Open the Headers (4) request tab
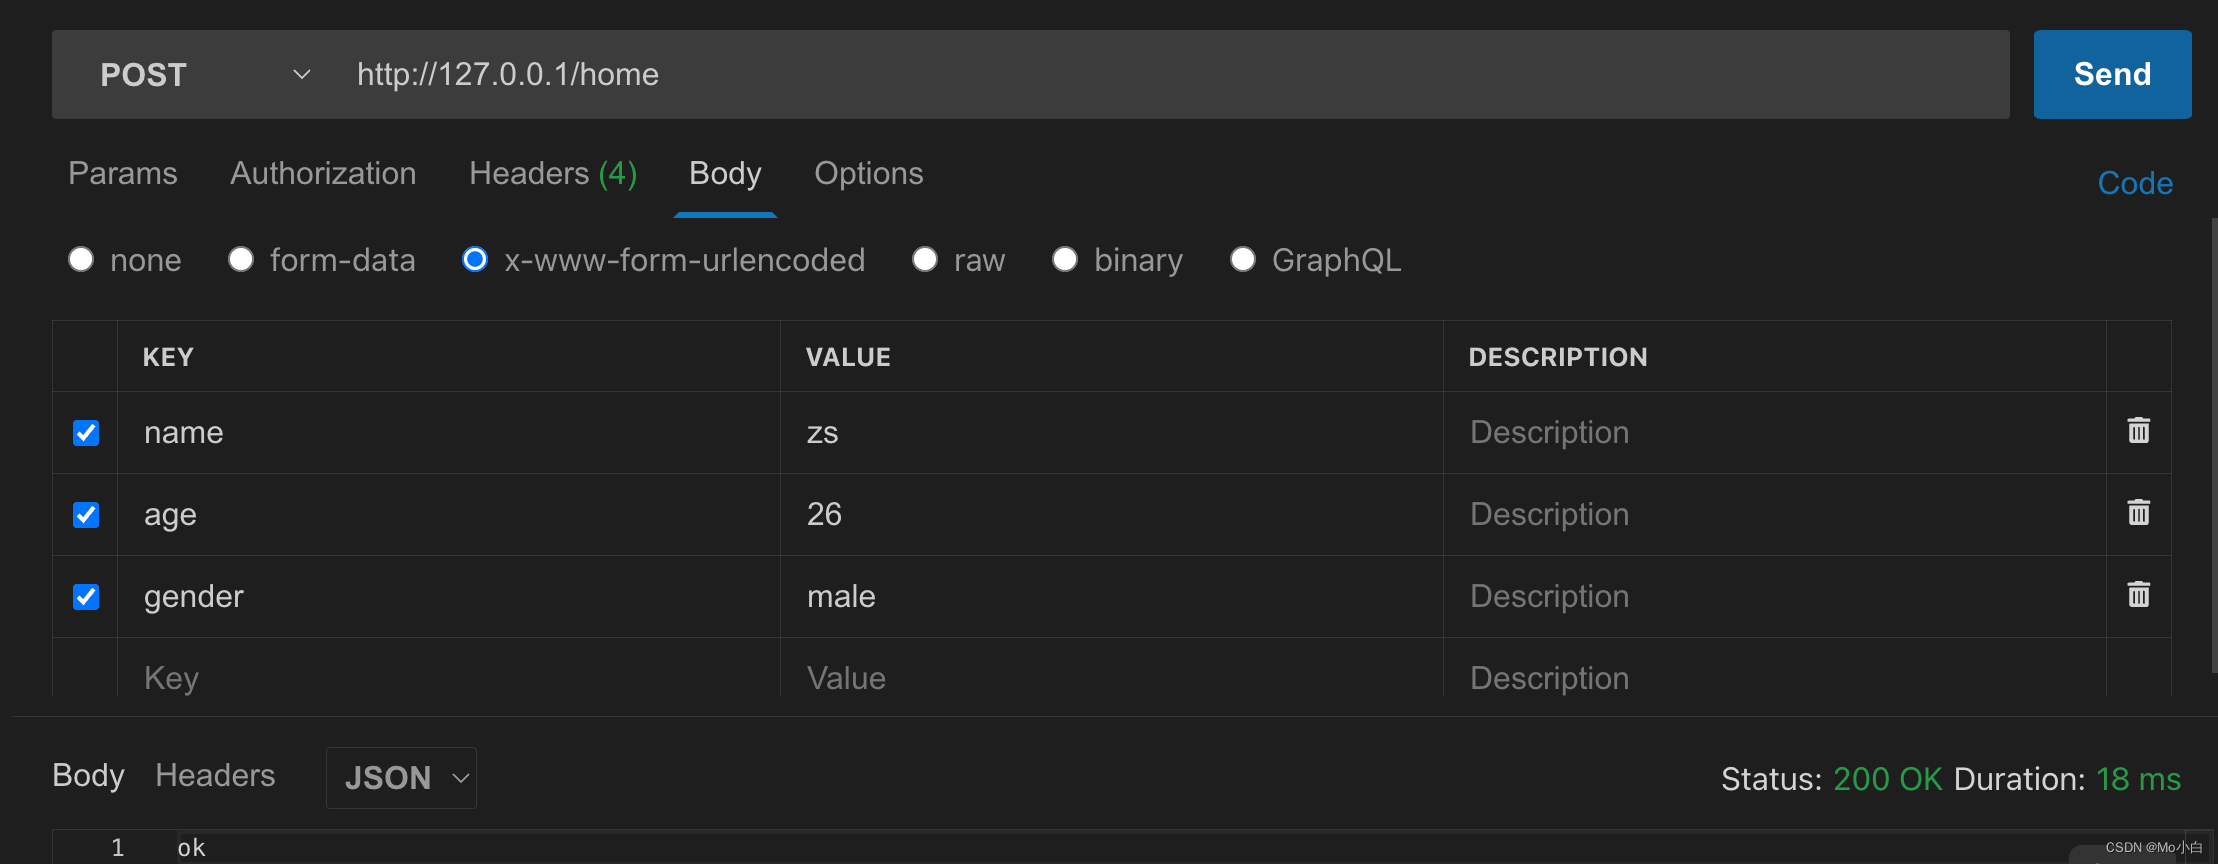This screenshot has width=2218, height=864. pyautogui.click(x=553, y=173)
